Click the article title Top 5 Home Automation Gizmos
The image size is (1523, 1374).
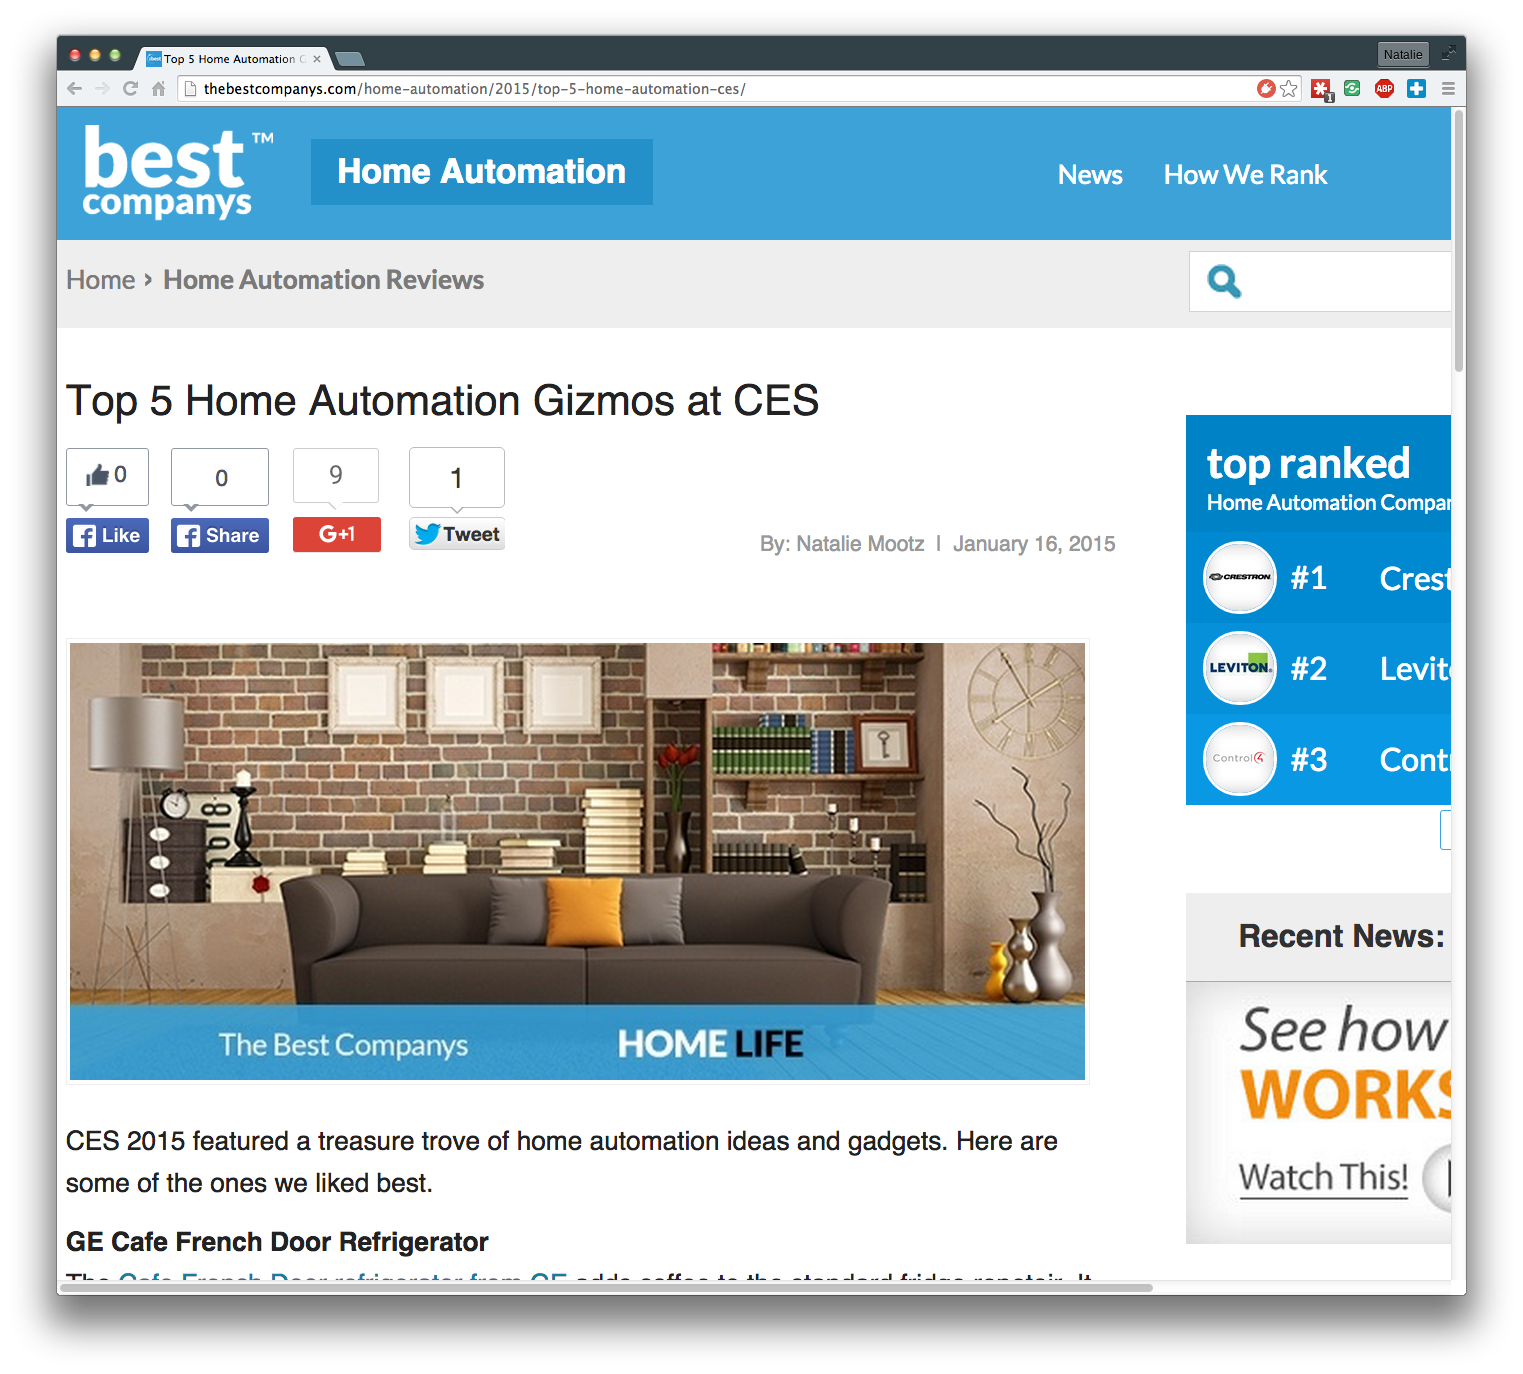pyautogui.click(x=442, y=401)
